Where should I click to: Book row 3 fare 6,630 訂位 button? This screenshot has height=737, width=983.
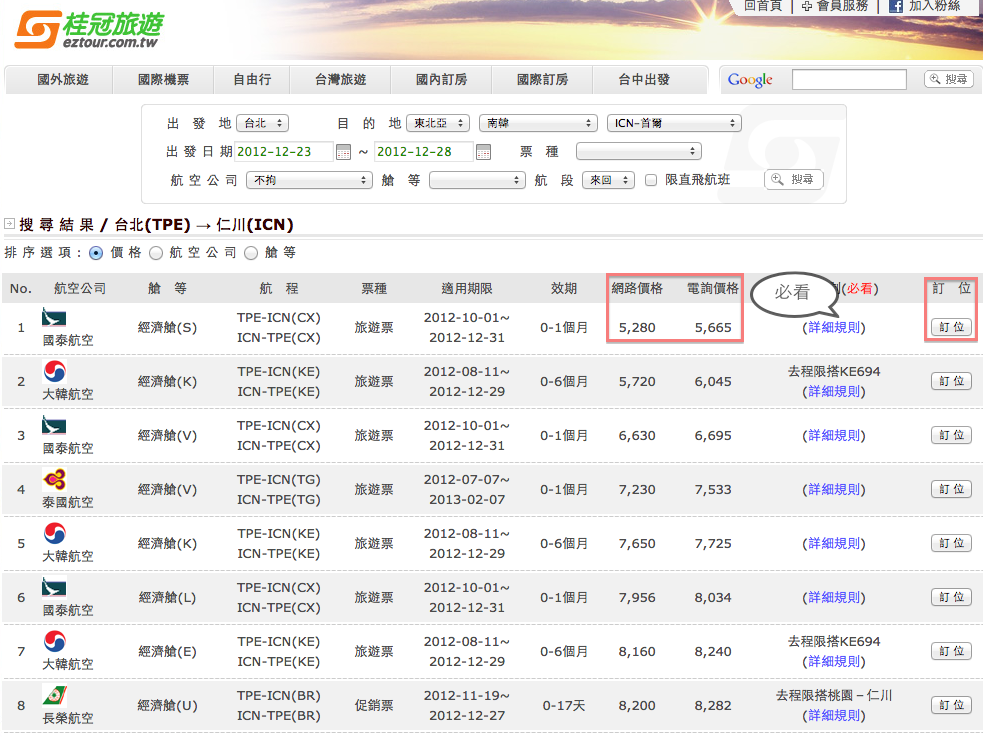click(951, 435)
